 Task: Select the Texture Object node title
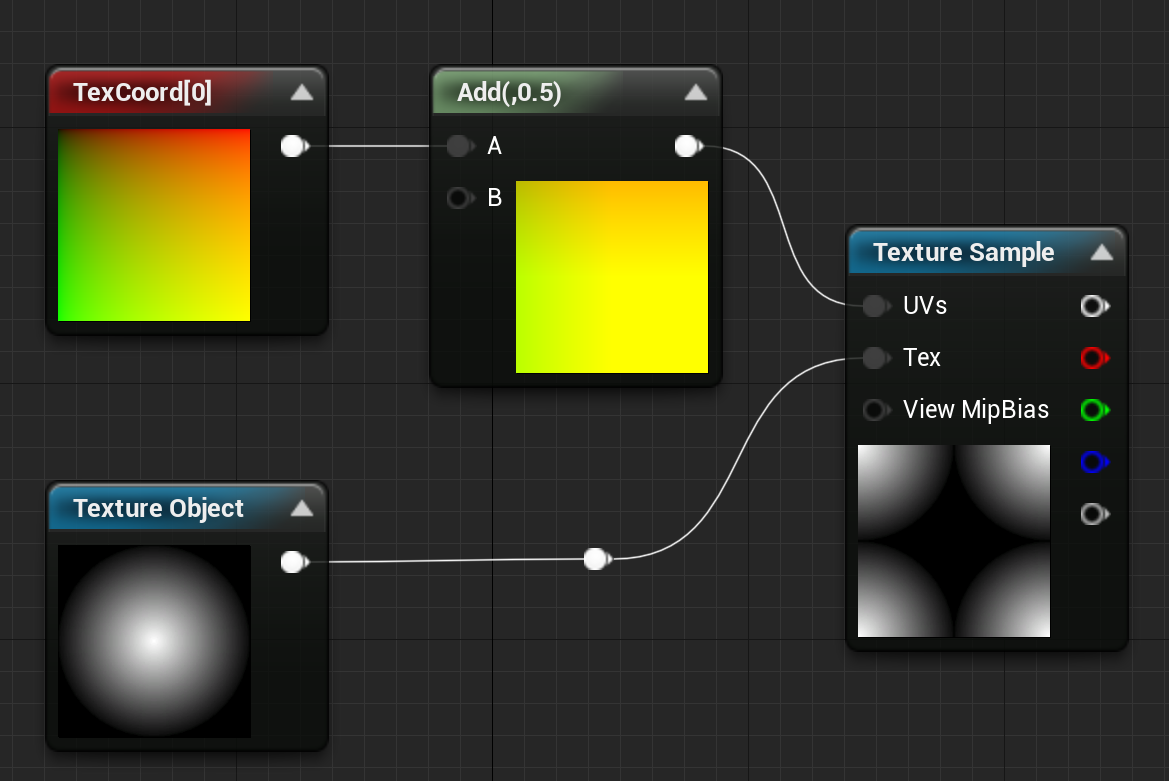(158, 508)
